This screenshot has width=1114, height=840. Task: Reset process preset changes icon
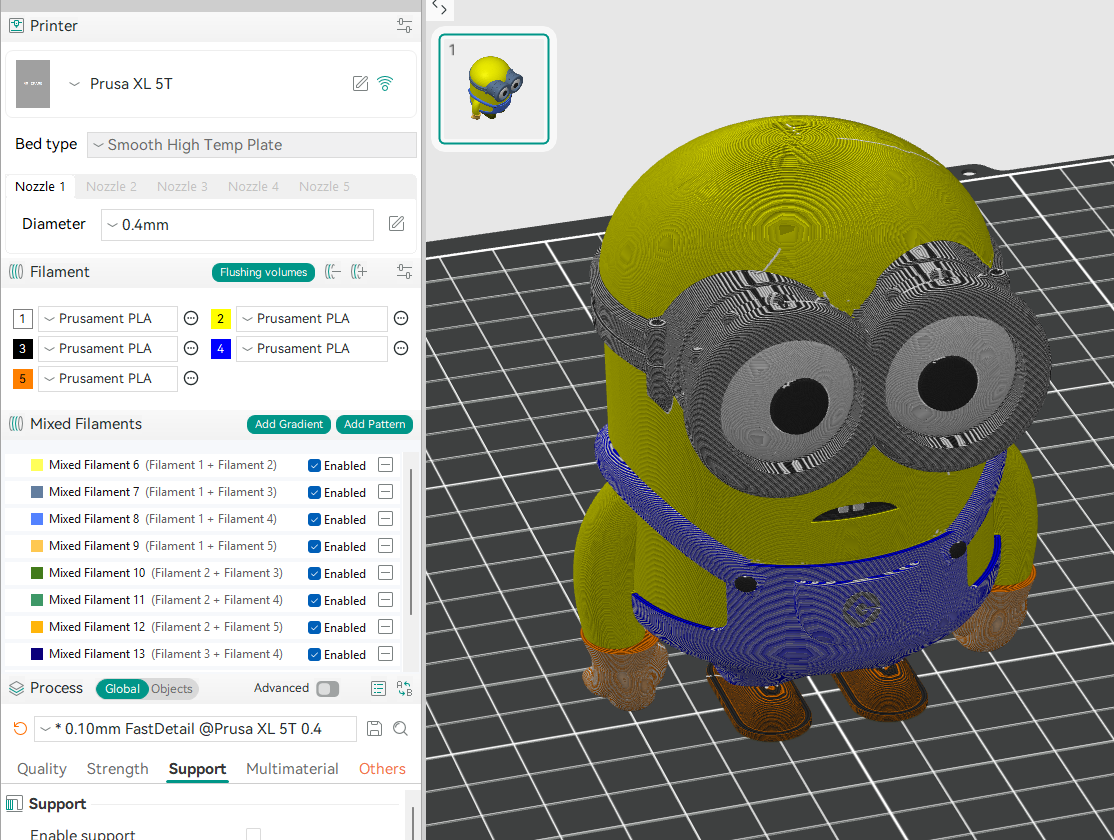[21, 728]
